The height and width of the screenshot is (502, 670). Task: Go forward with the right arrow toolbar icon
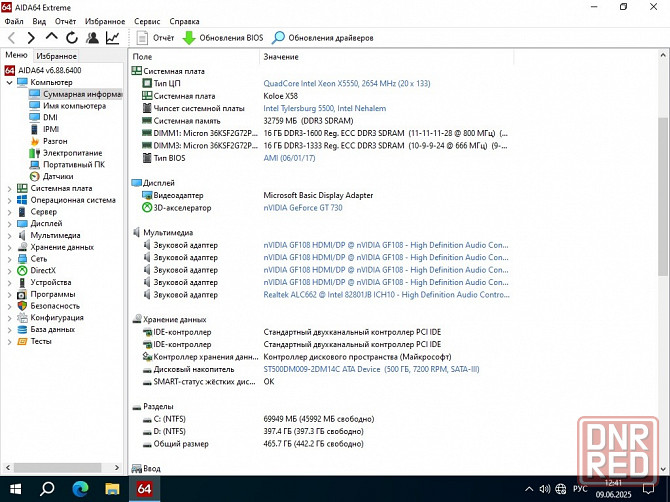click(31, 38)
